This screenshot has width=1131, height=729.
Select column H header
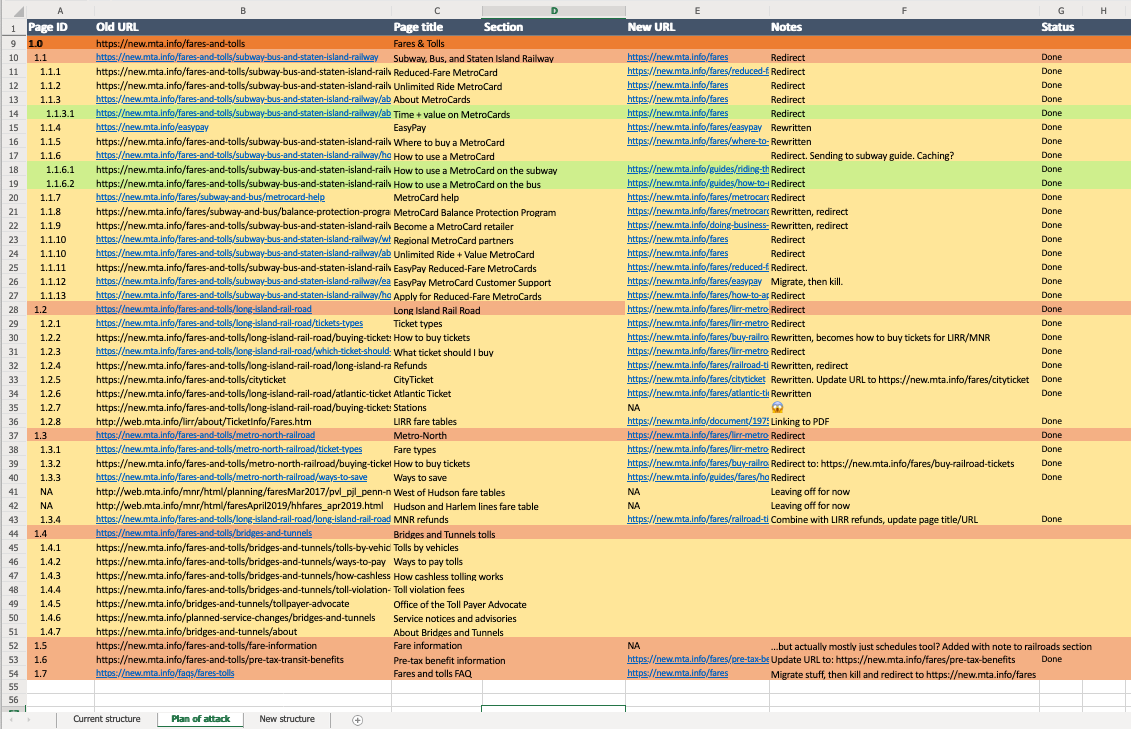pyautogui.click(x=1104, y=11)
